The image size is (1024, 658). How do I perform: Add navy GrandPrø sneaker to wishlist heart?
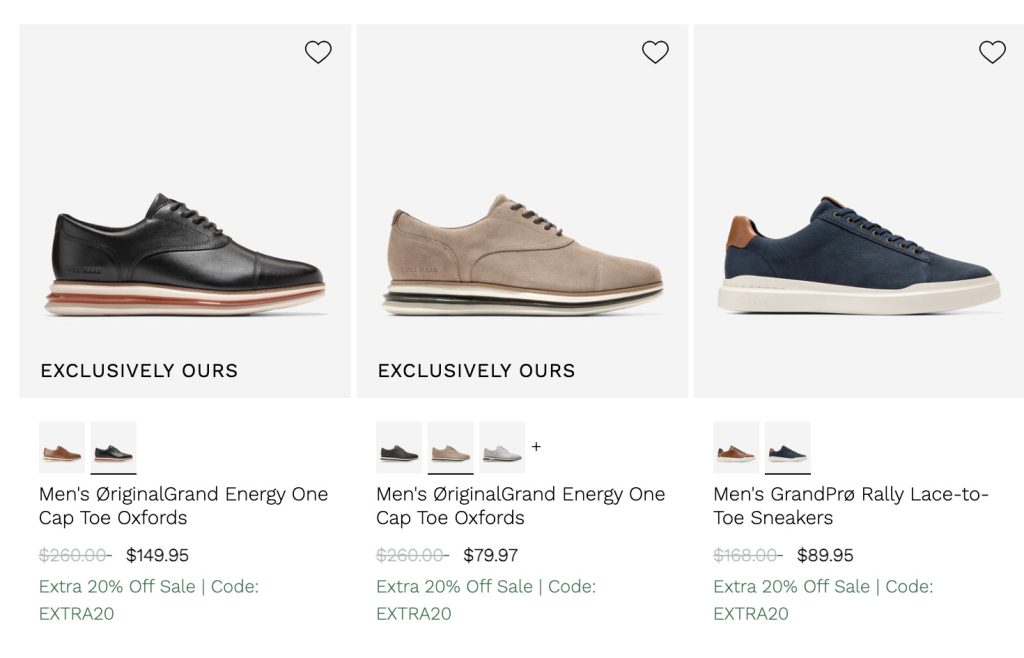tap(992, 52)
